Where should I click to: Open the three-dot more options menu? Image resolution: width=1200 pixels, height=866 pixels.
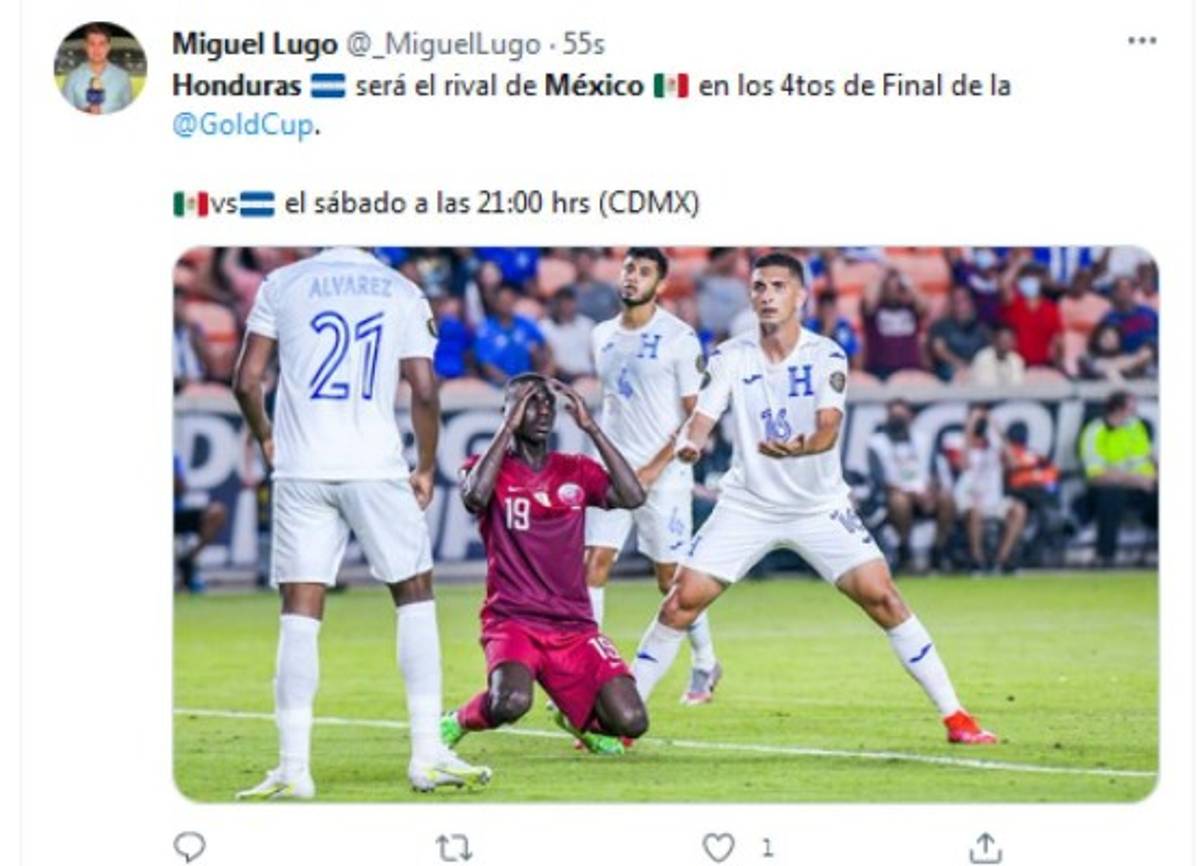(1142, 41)
